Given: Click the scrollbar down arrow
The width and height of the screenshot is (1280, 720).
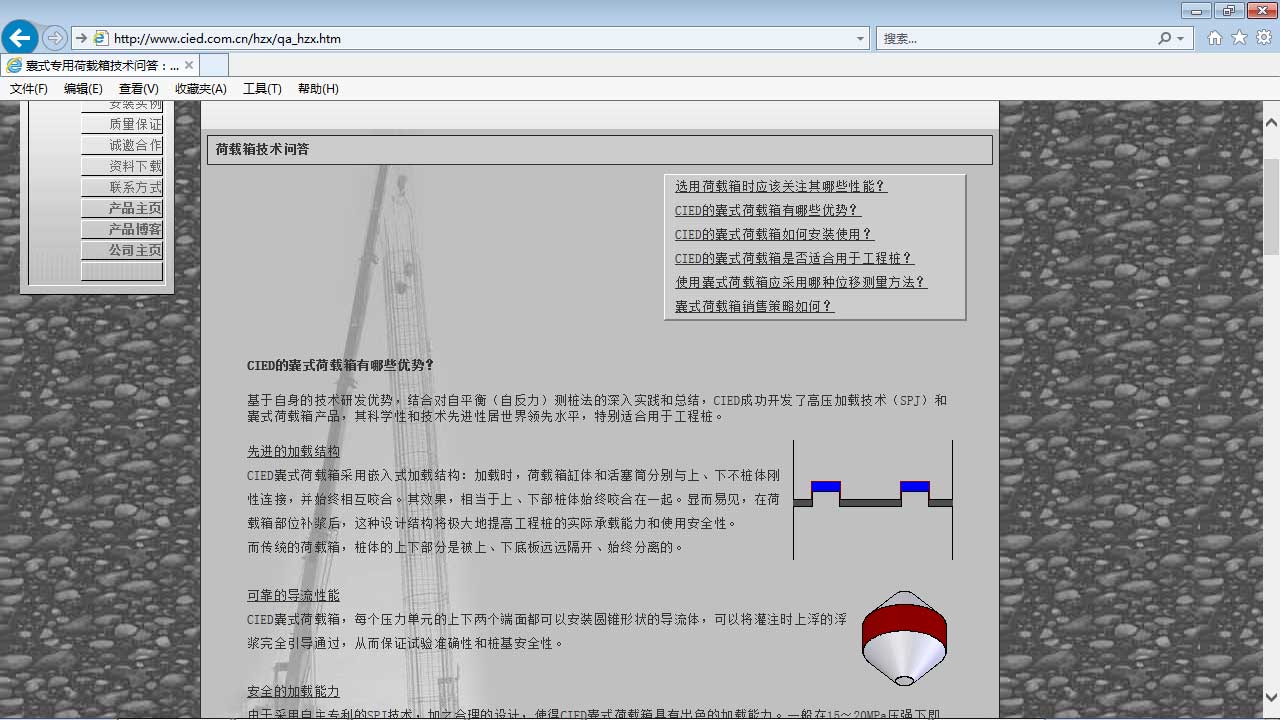Looking at the screenshot, I should tap(1271, 697).
